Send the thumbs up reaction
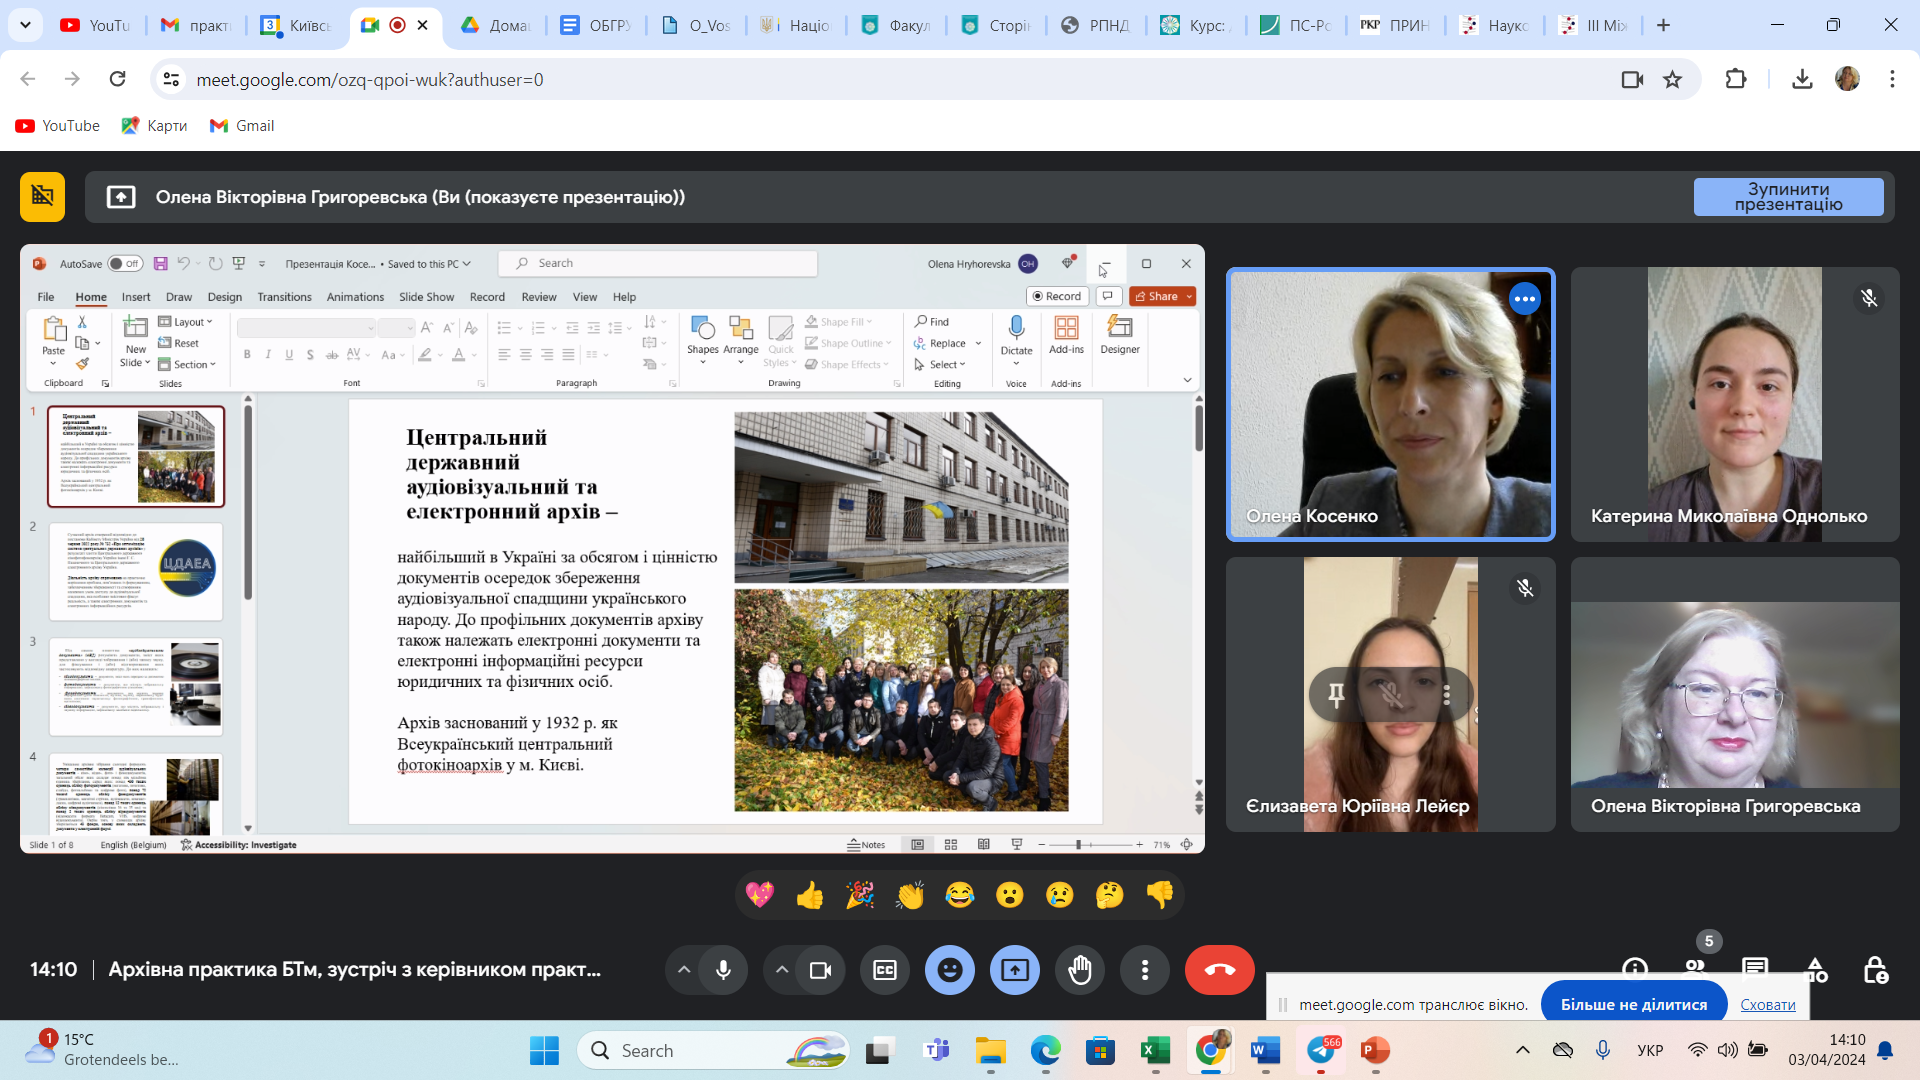This screenshot has width=1920, height=1080. [809, 895]
